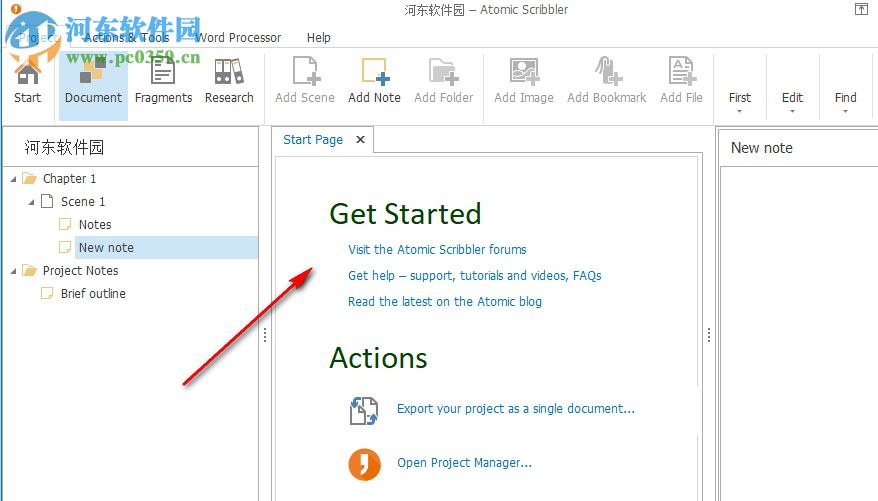Click the ribbon display options button
Image resolution: width=878 pixels, height=501 pixels.
861,9
